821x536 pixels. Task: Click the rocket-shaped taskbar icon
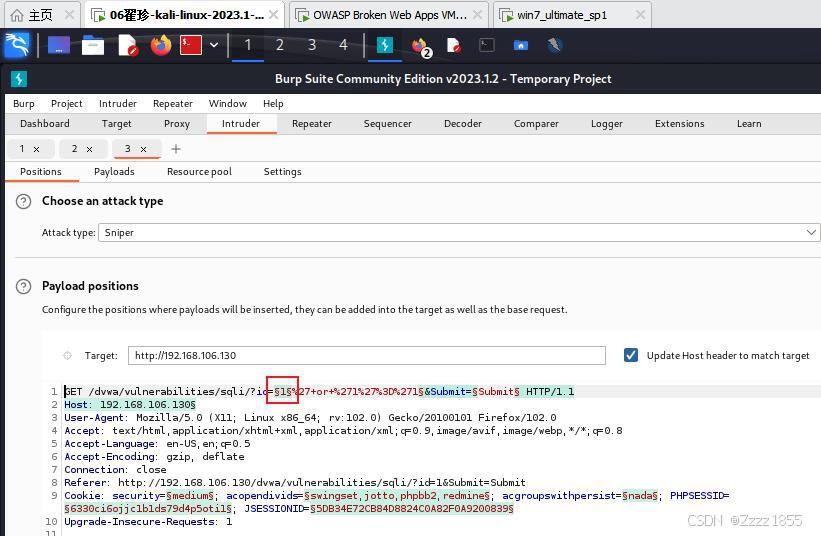tap(554, 46)
